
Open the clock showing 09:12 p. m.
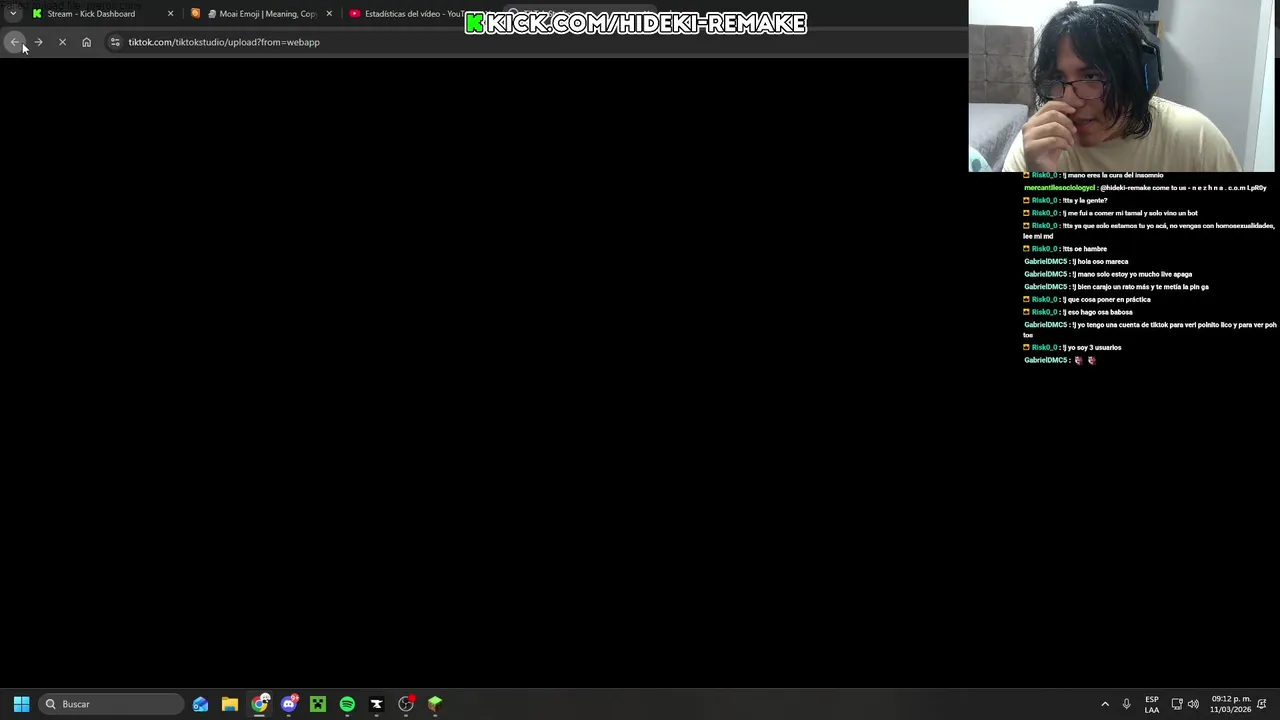(1230, 704)
